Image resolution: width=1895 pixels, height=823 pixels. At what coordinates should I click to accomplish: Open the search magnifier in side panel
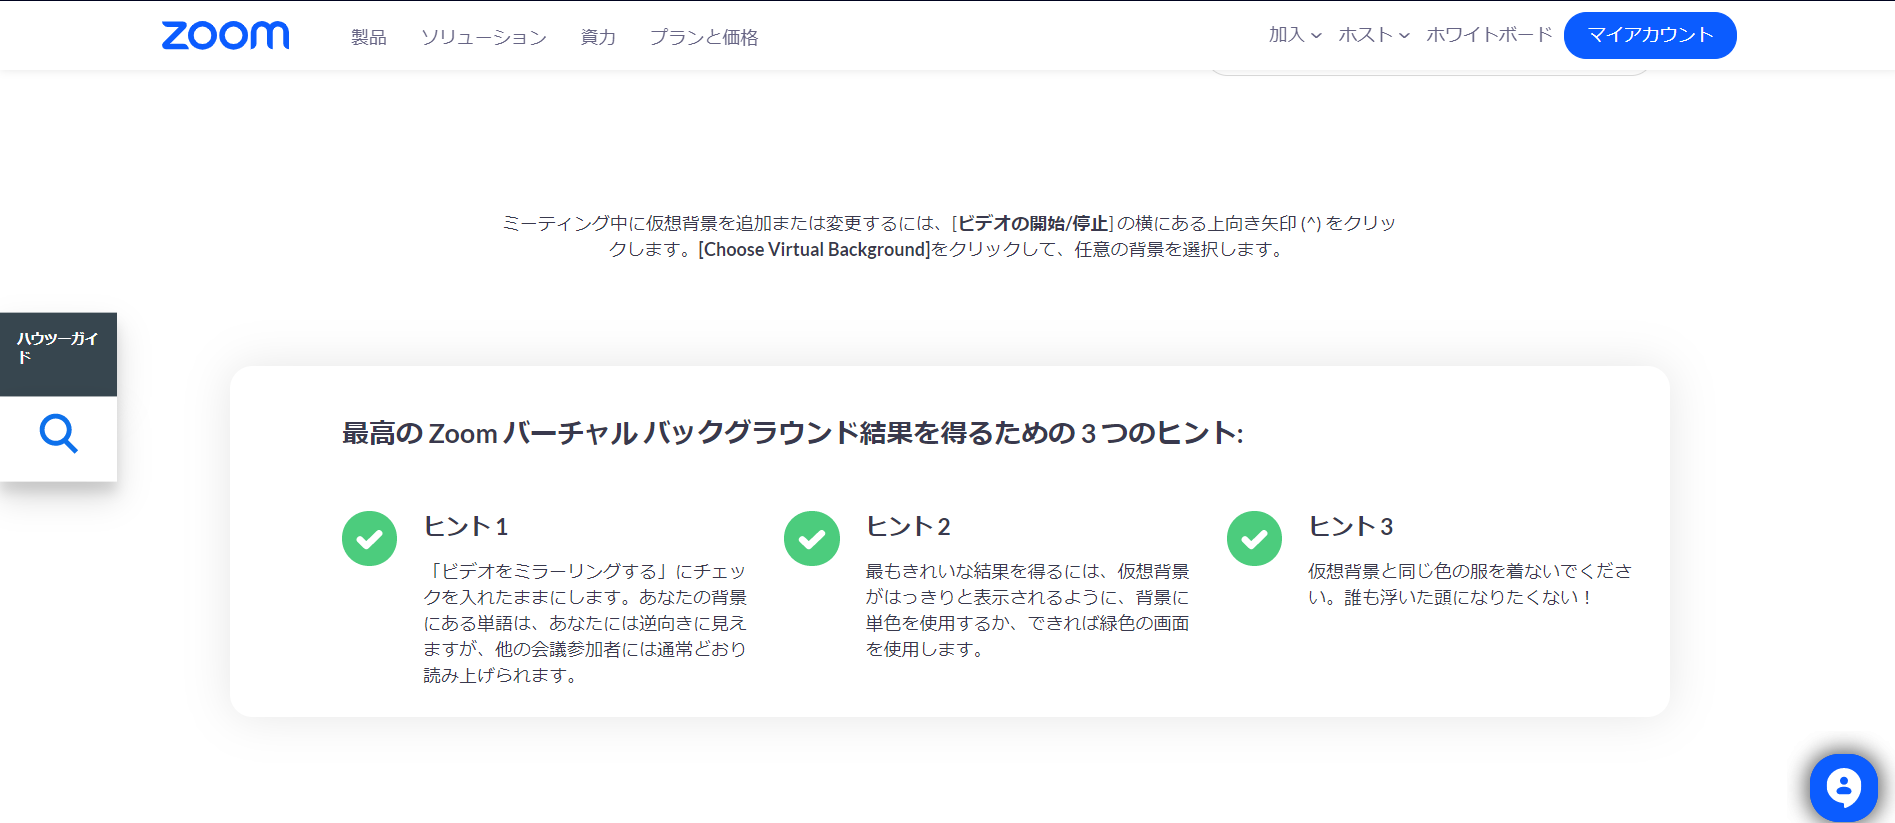pos(58,434)
